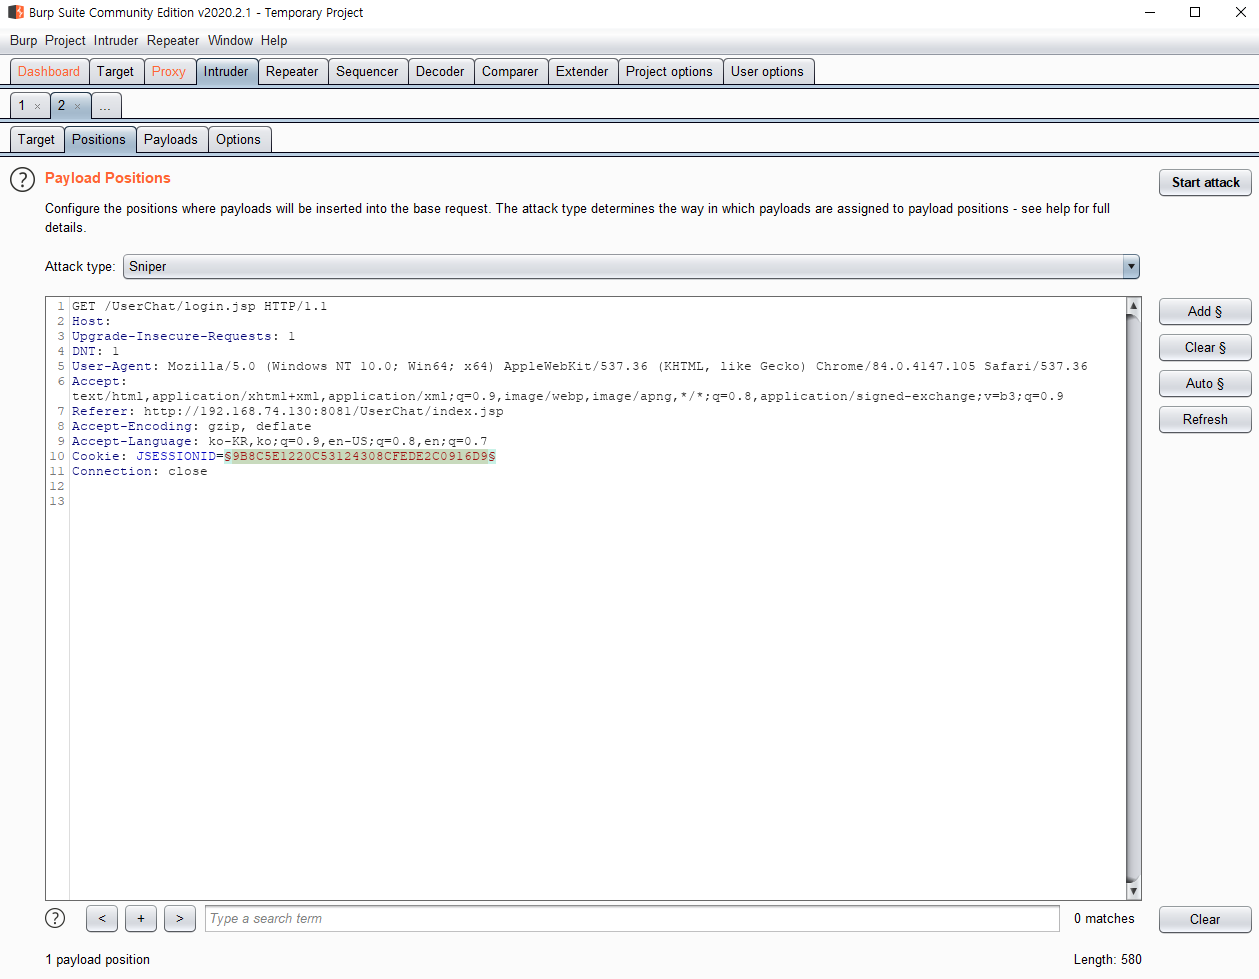The image size is (1259, 979).
Task: Click the '0 matches' search result text
Action: point(1104,919)
